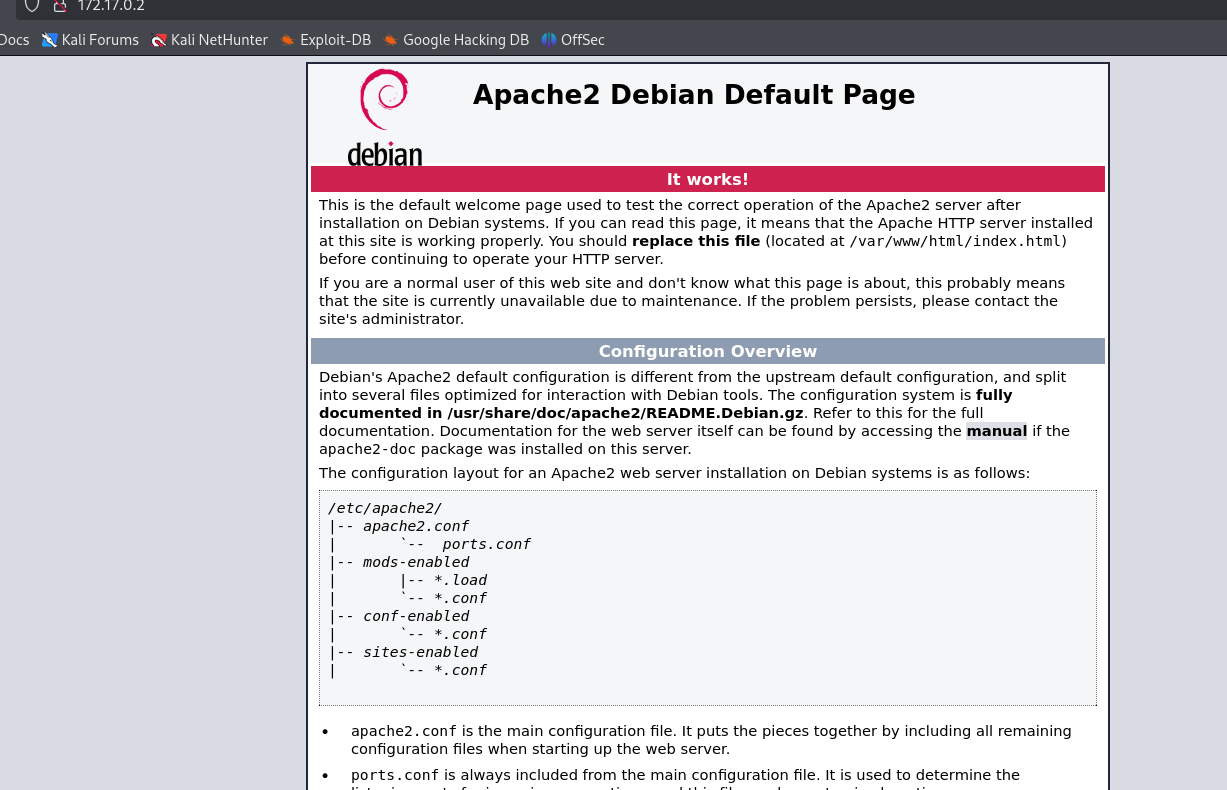Click the apache2-doc package name text

pyautogui.click(x=367, y=449)
